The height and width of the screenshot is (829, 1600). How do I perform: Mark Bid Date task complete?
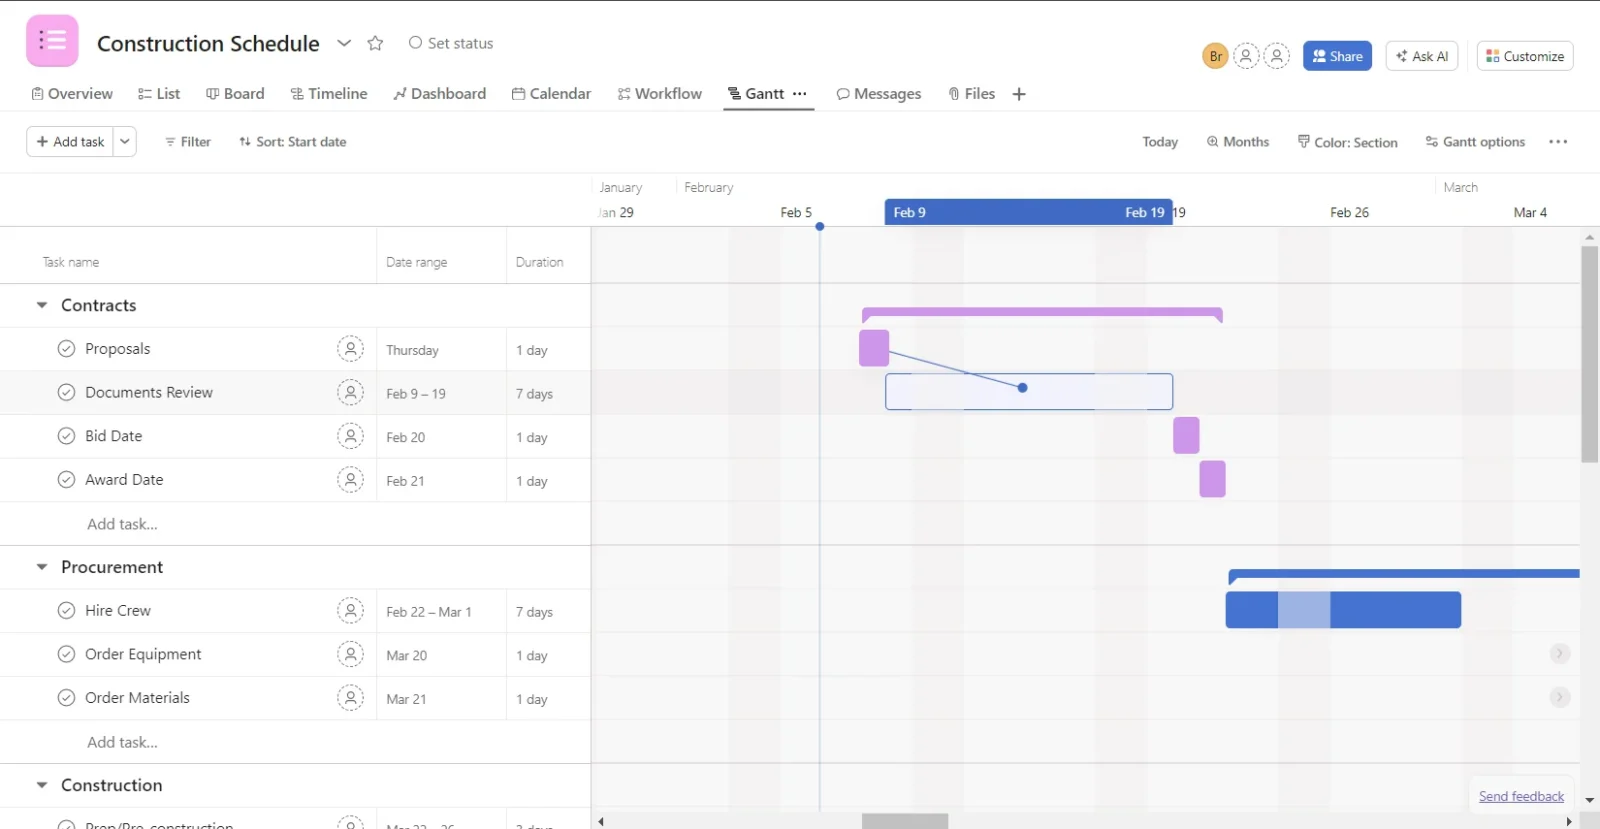point(66,436)
